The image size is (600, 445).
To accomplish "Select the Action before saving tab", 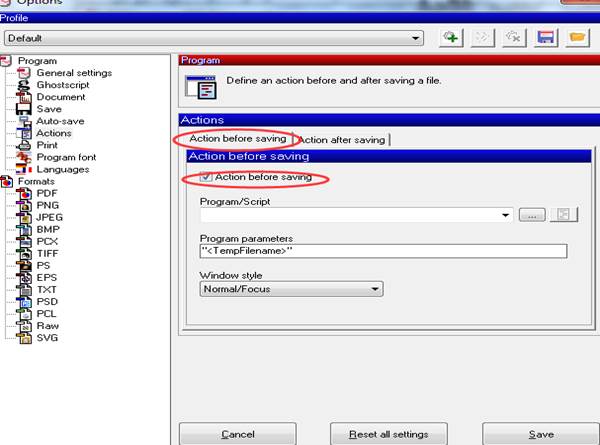I will pyautogui.click(x=238, y=139).
